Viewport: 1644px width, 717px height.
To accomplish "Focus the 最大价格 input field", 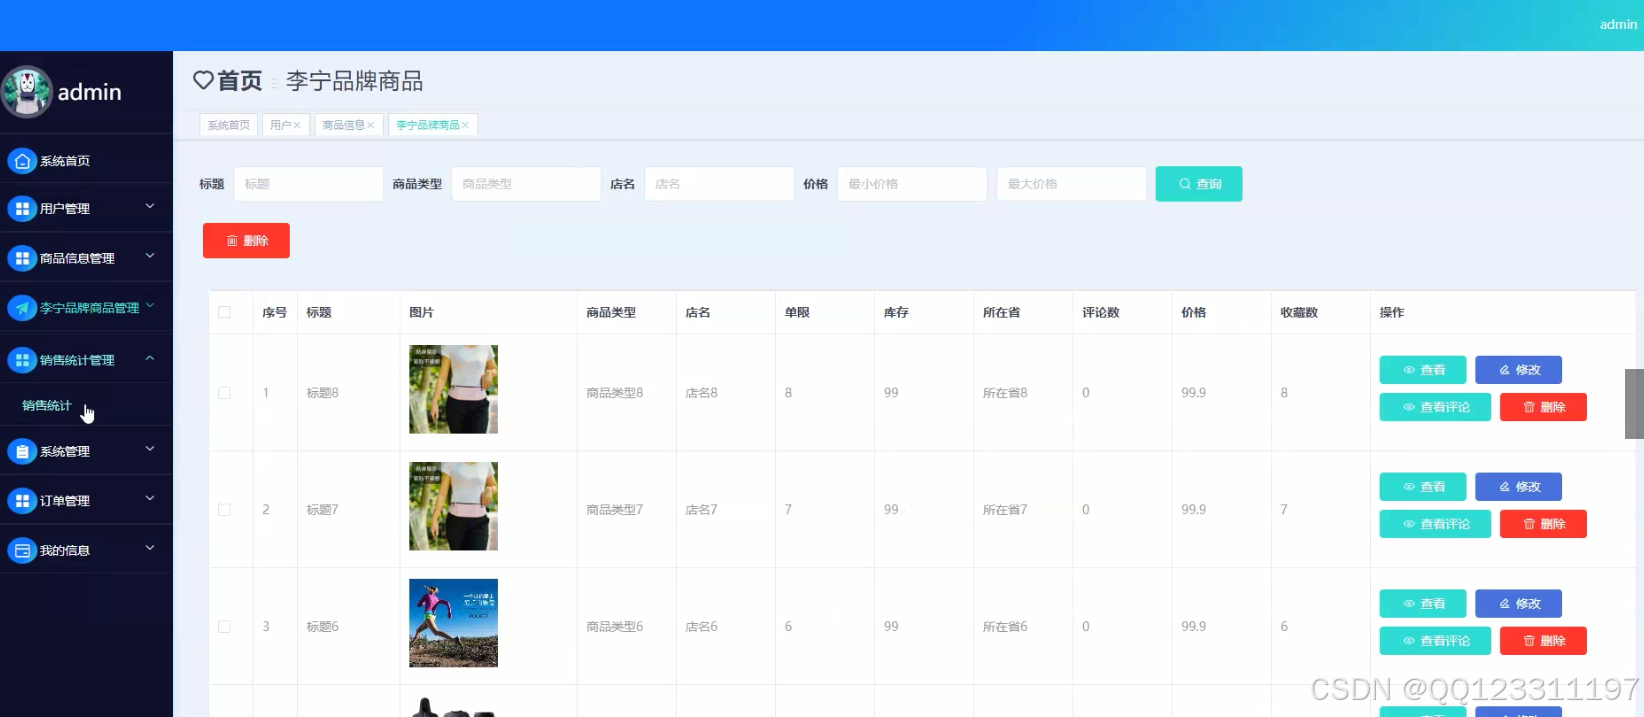I will (1071, 184).
